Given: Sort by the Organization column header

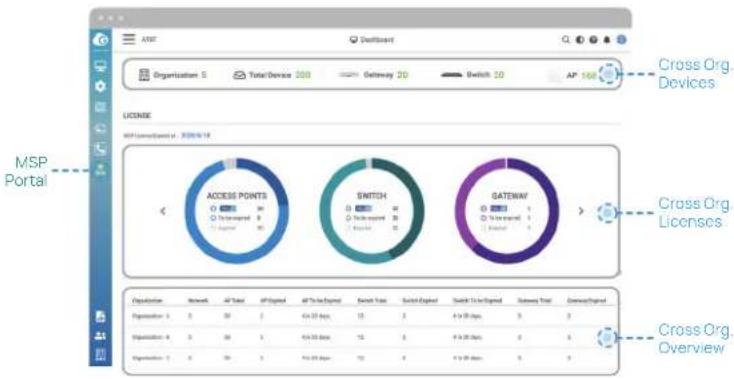Looking at the screenshot, I should pyautogui.click(x=147, y=300).
